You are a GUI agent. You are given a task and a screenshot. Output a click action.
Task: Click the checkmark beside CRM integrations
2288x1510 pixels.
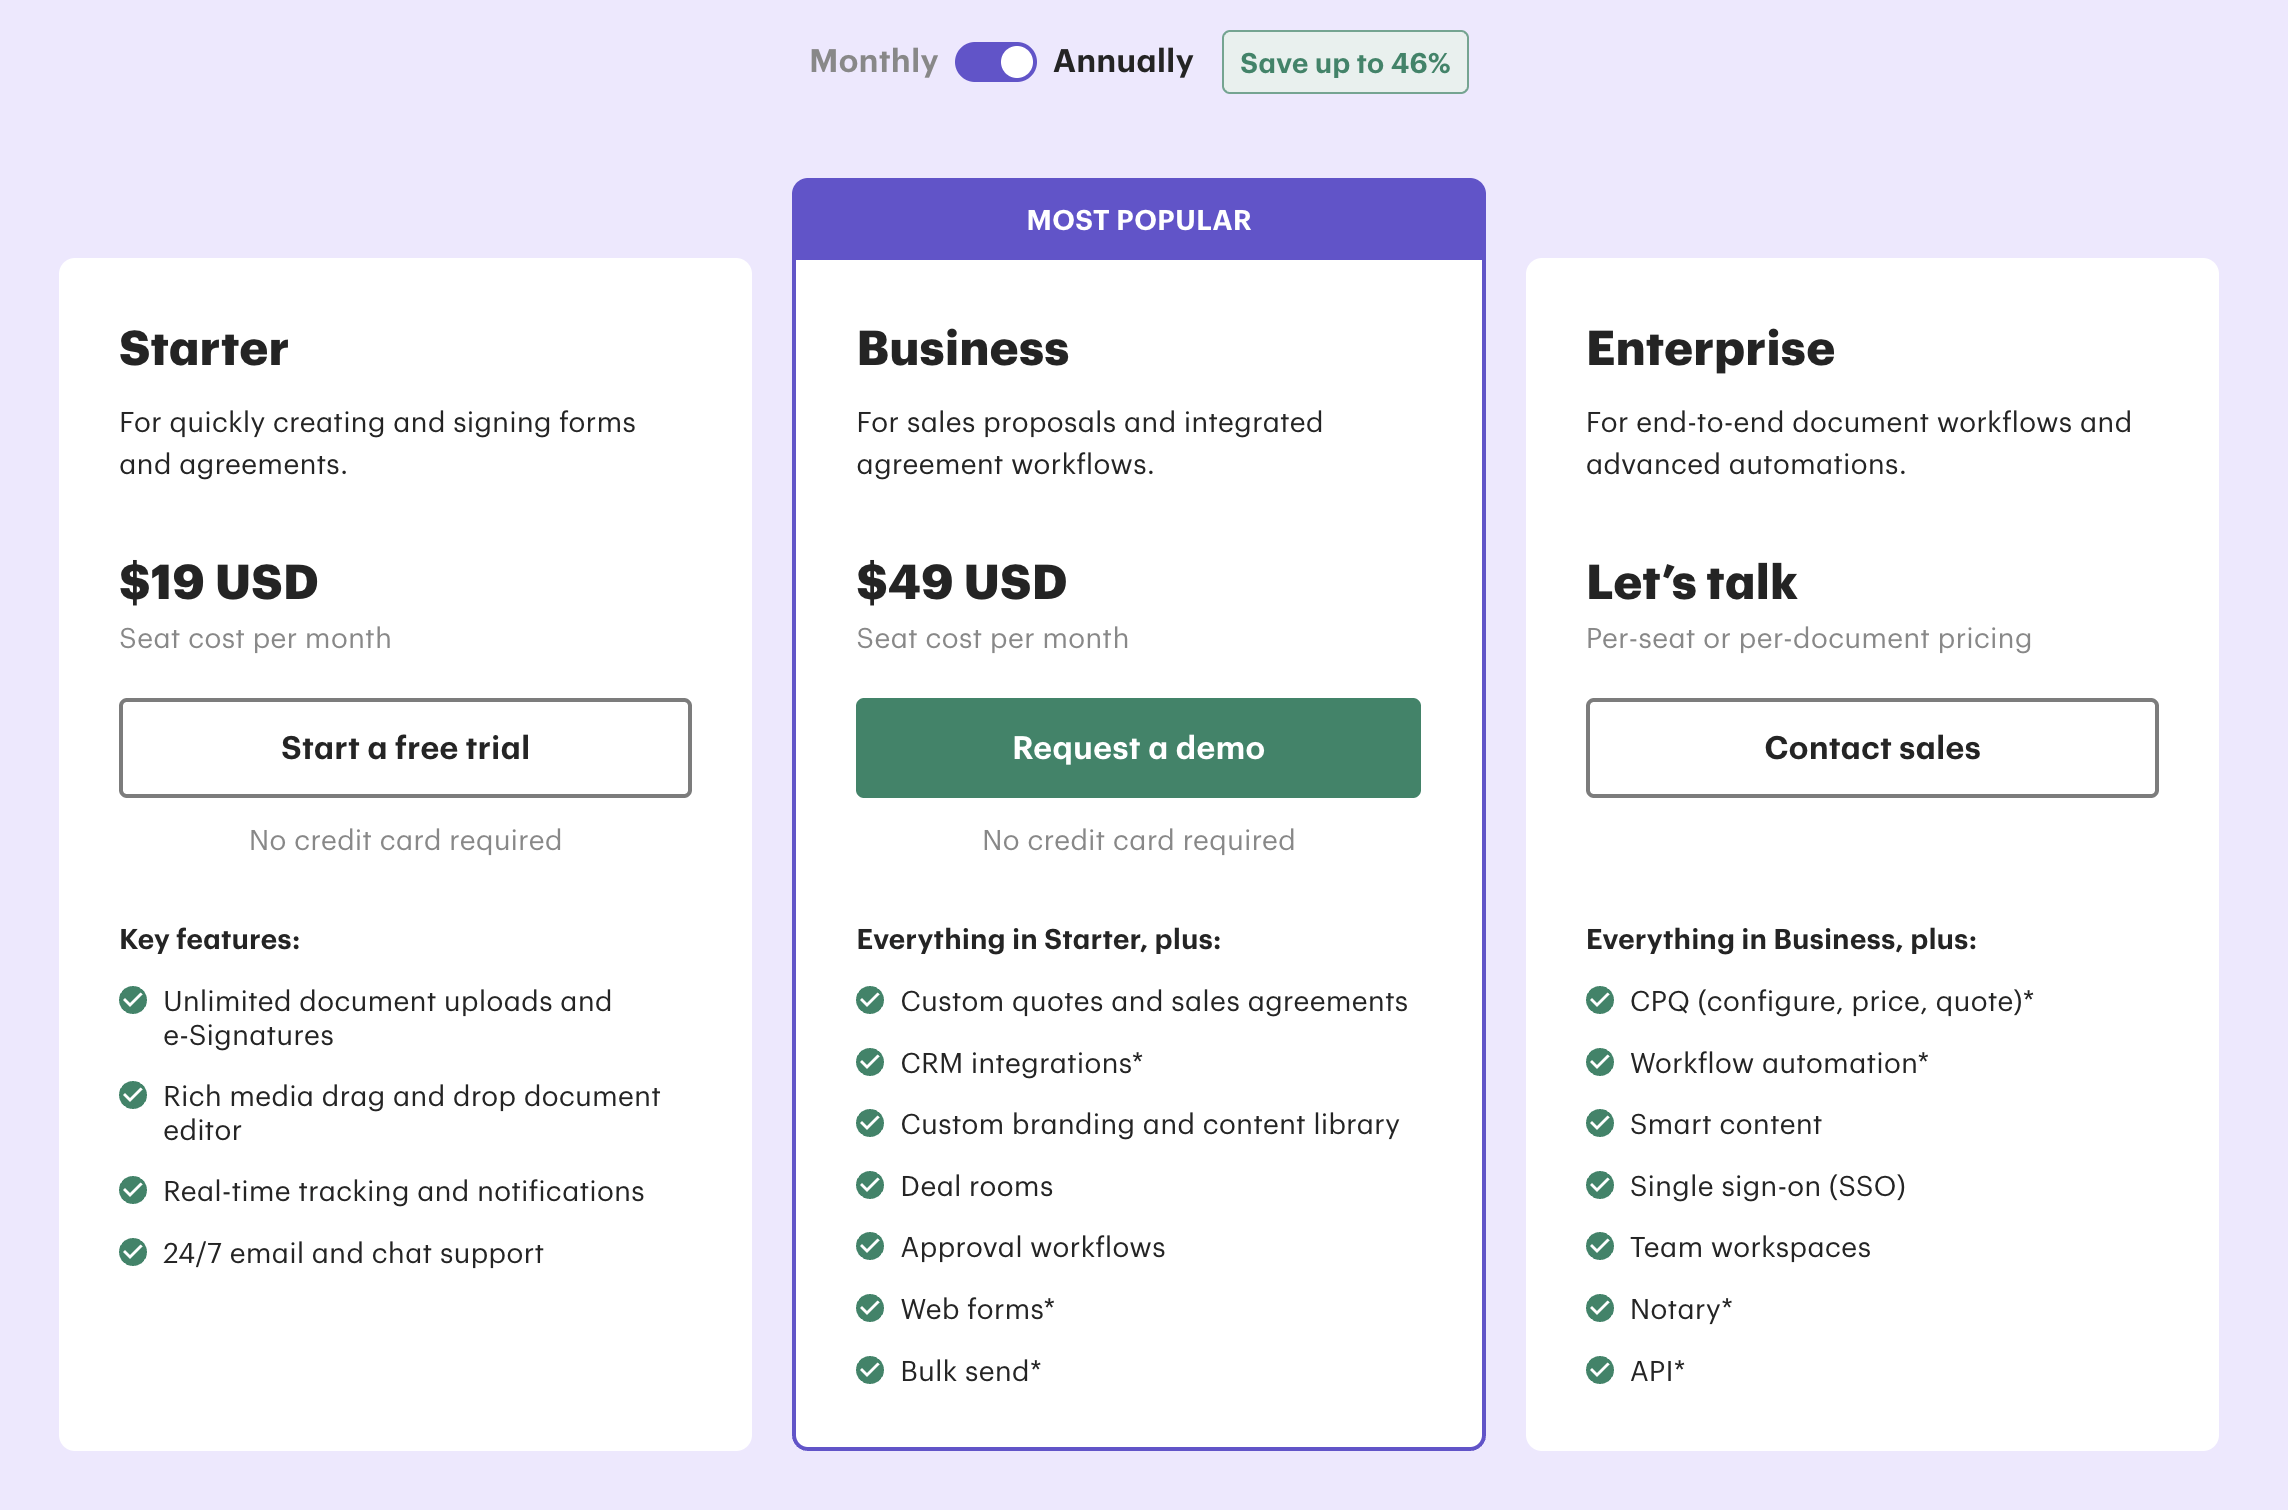(872, 1062)
